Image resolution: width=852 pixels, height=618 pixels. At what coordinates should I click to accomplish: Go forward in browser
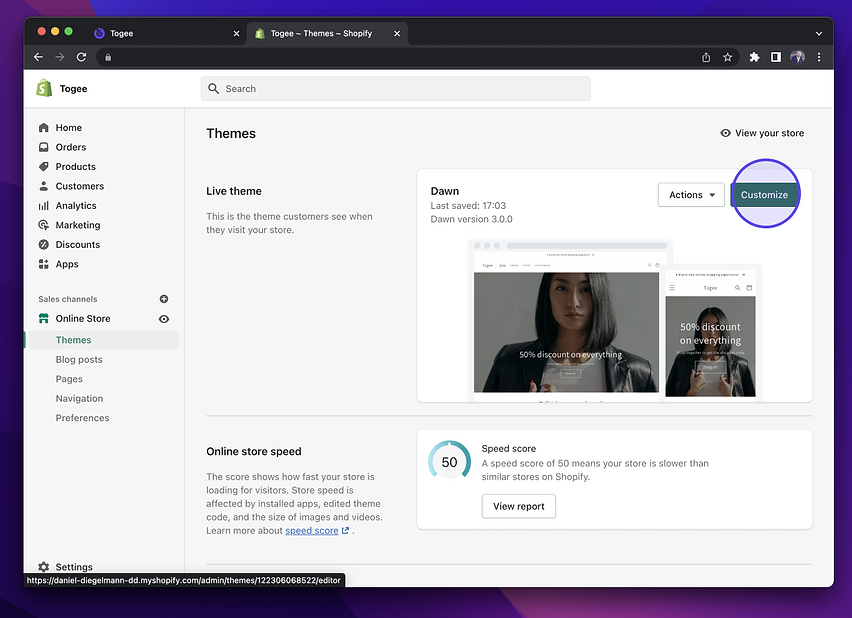coord(60,57)
